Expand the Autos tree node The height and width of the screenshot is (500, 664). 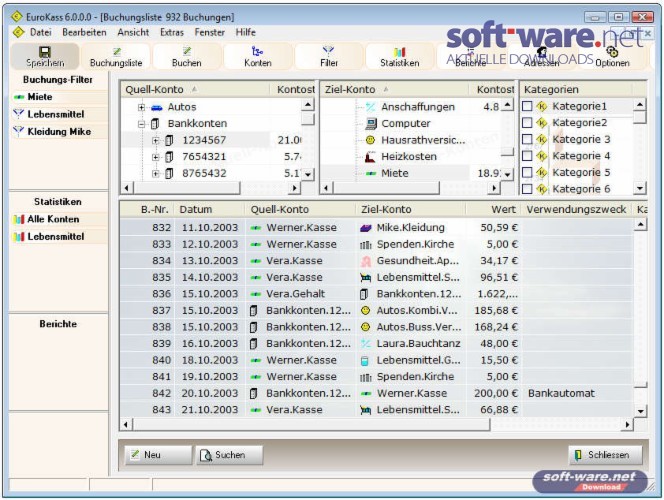click(x=141, y=108)
